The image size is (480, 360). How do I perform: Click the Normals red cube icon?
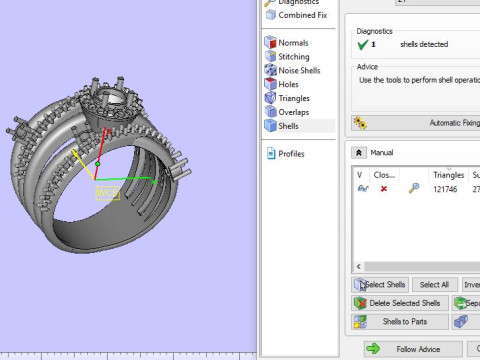click(270, 42)
